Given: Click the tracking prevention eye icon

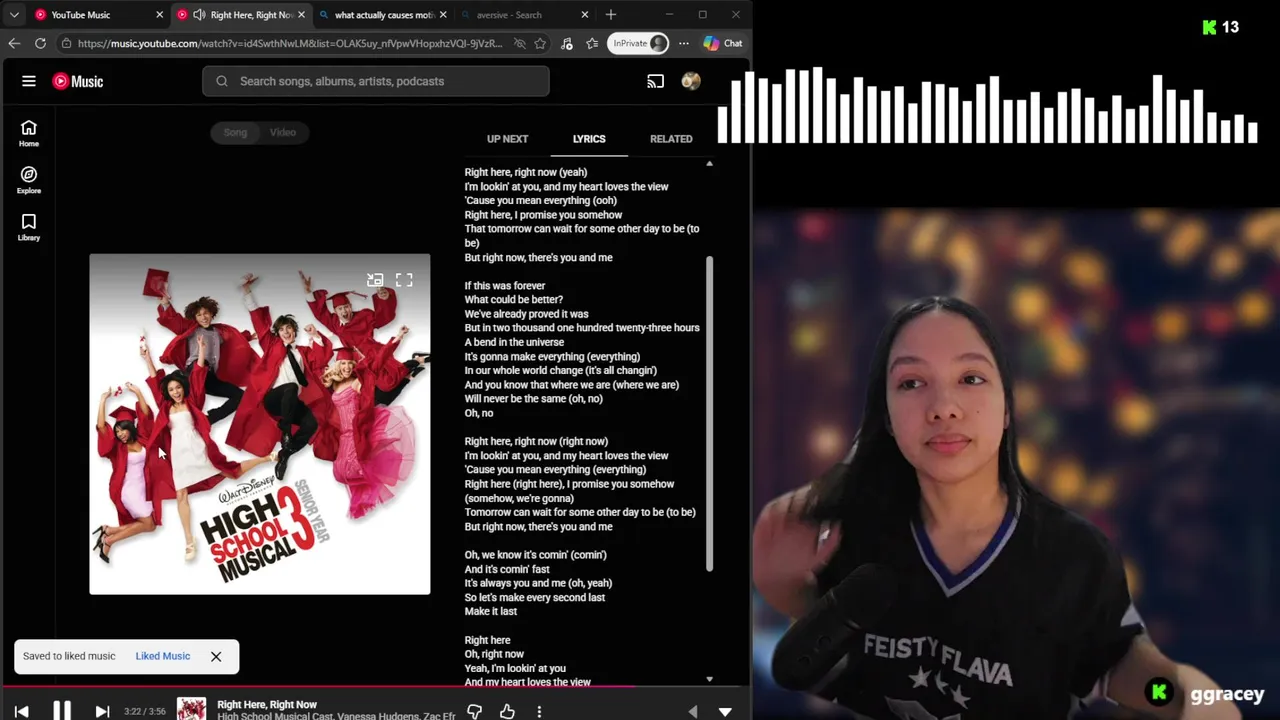Looking at the screenshot, I should [x=520, y=43].
